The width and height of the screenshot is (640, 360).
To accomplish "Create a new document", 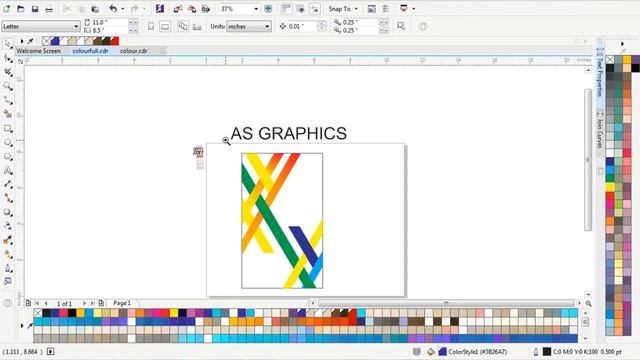I will [x=7, y=9].
